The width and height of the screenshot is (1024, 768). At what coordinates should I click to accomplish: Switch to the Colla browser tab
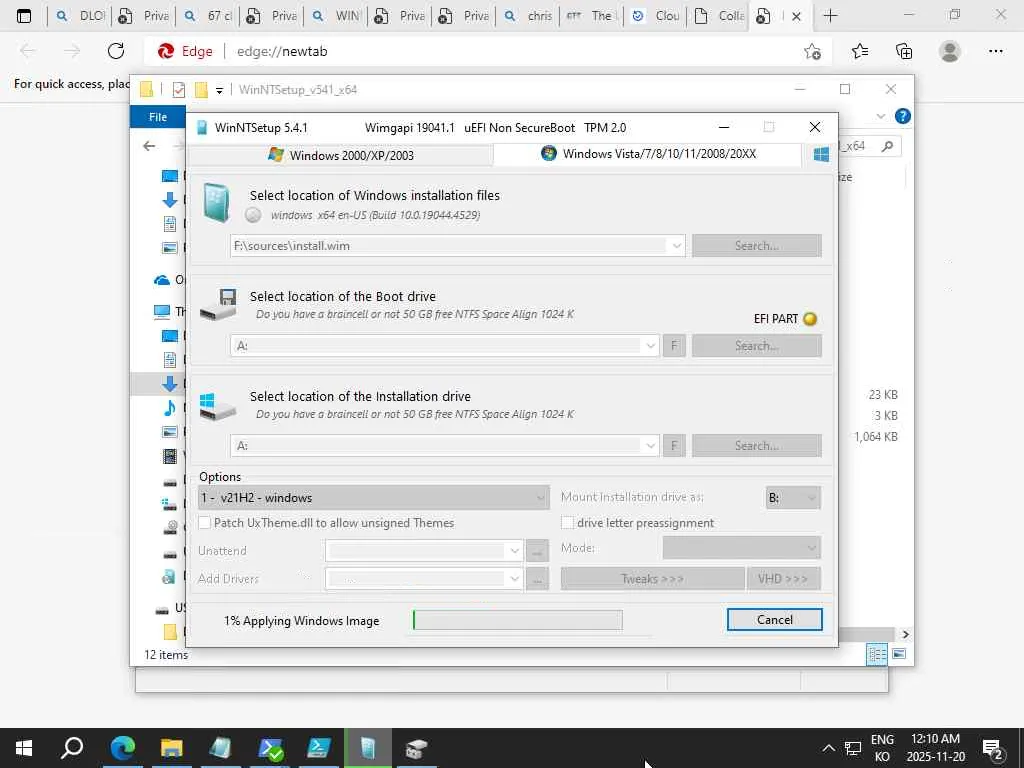[x=719, y=16]
